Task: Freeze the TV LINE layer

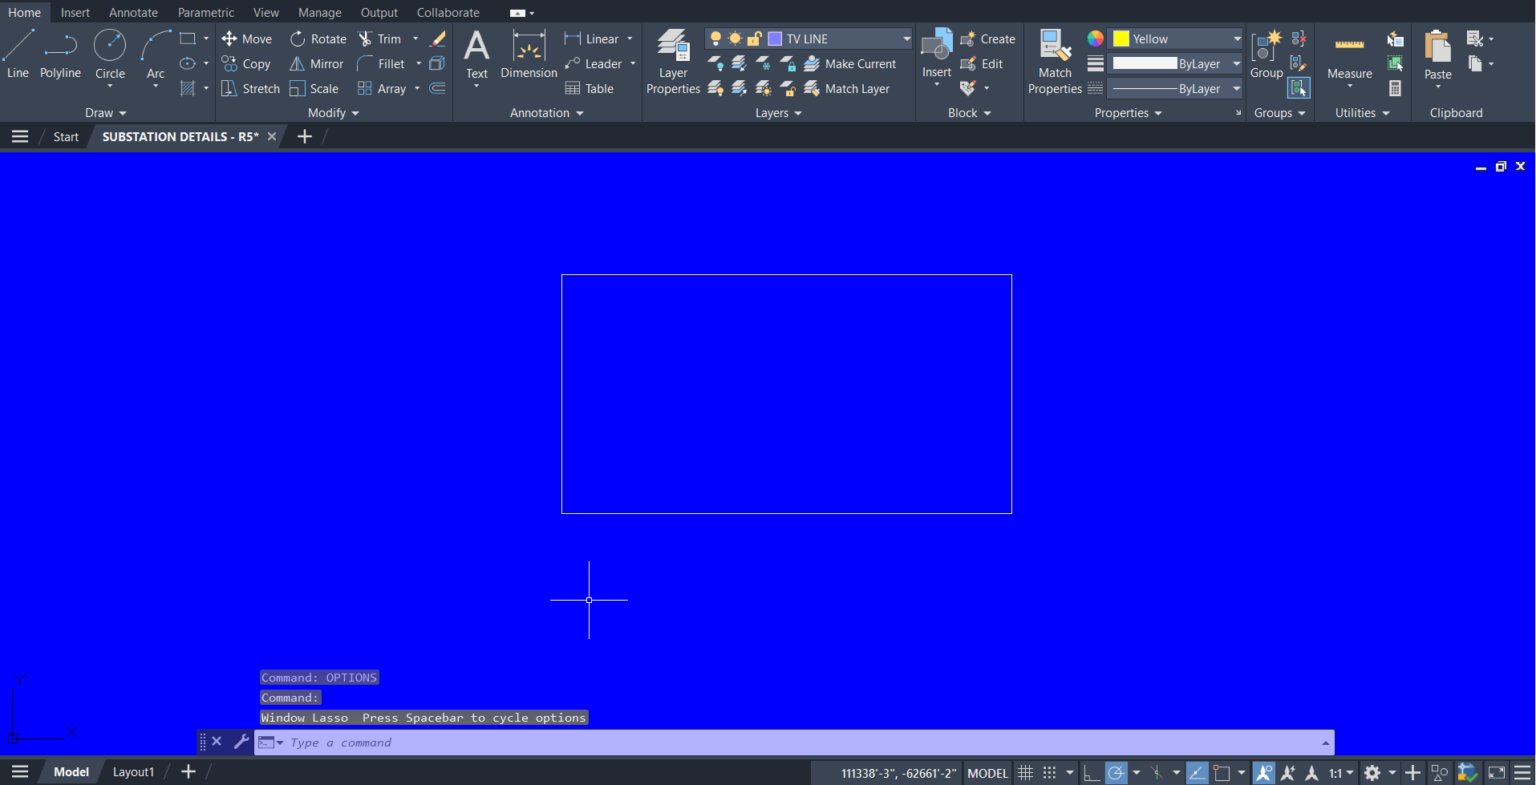Action: [736, 38]
